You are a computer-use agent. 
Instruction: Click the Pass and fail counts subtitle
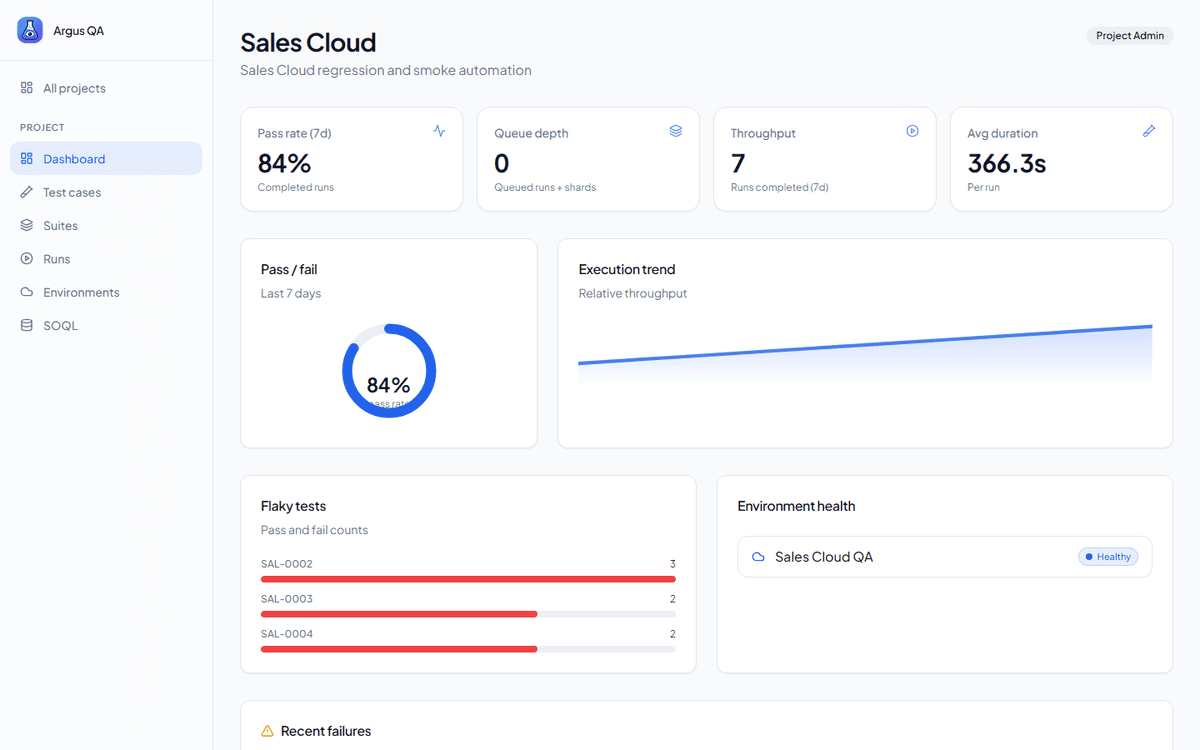click(x=315, y=530)
